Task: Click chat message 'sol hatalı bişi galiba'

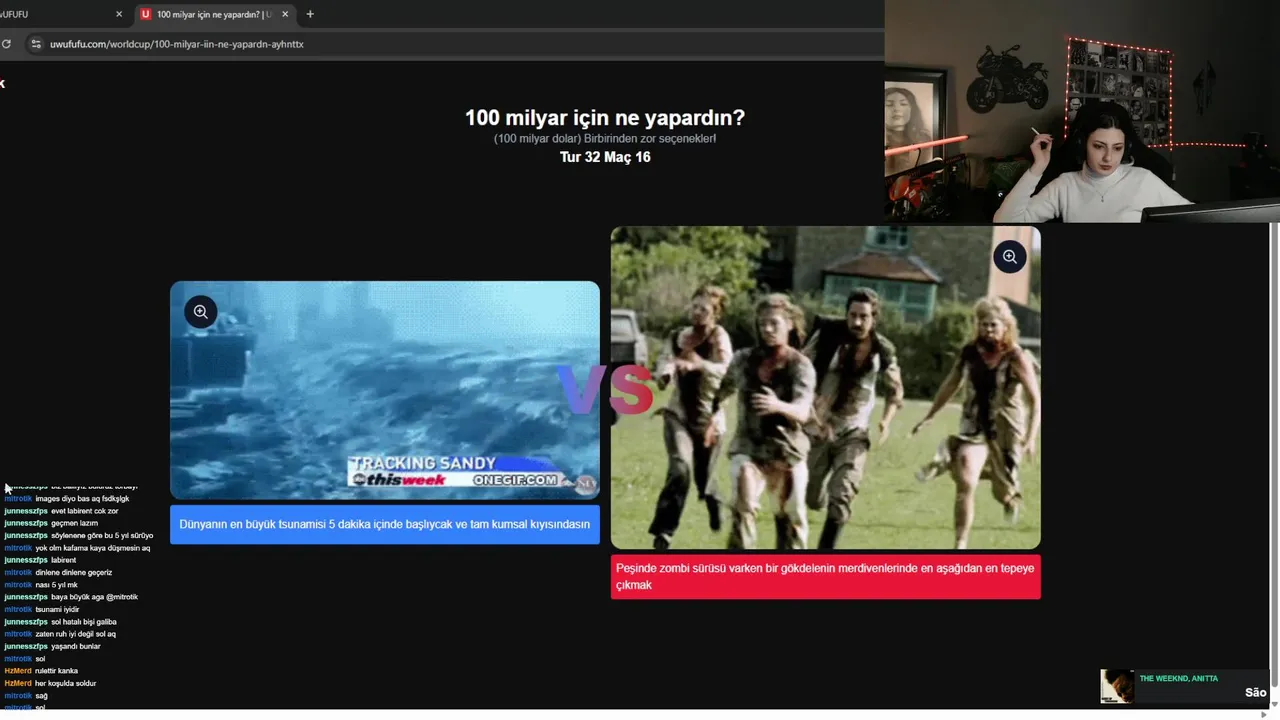Action: pos(84,622)
